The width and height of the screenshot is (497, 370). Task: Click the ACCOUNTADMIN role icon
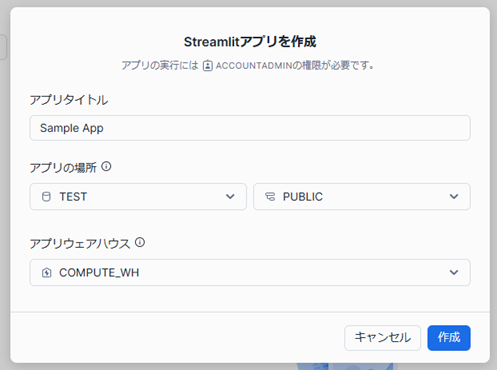coord(207,65)
